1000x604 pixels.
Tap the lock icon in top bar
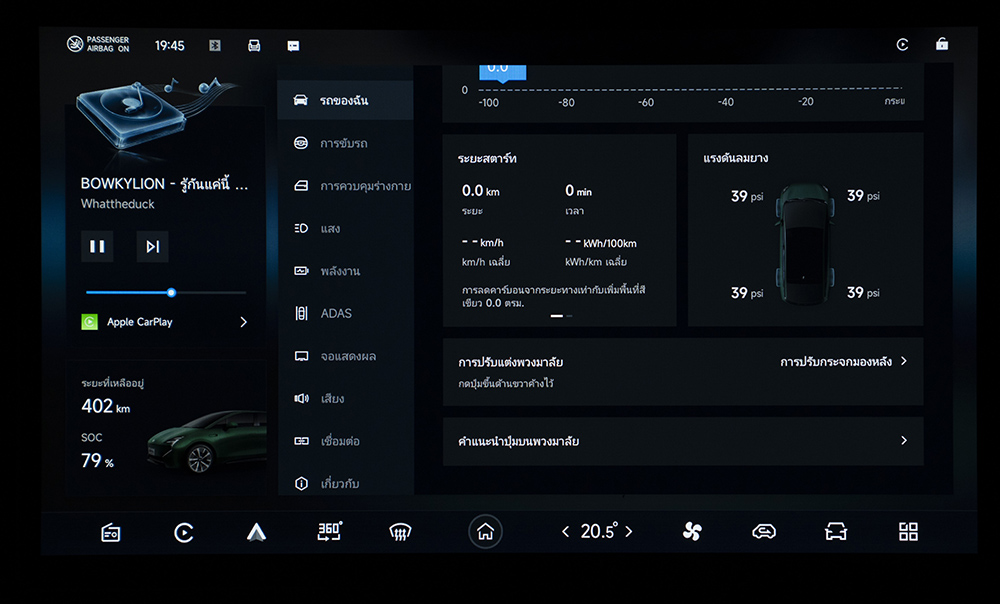coord(941,45)
